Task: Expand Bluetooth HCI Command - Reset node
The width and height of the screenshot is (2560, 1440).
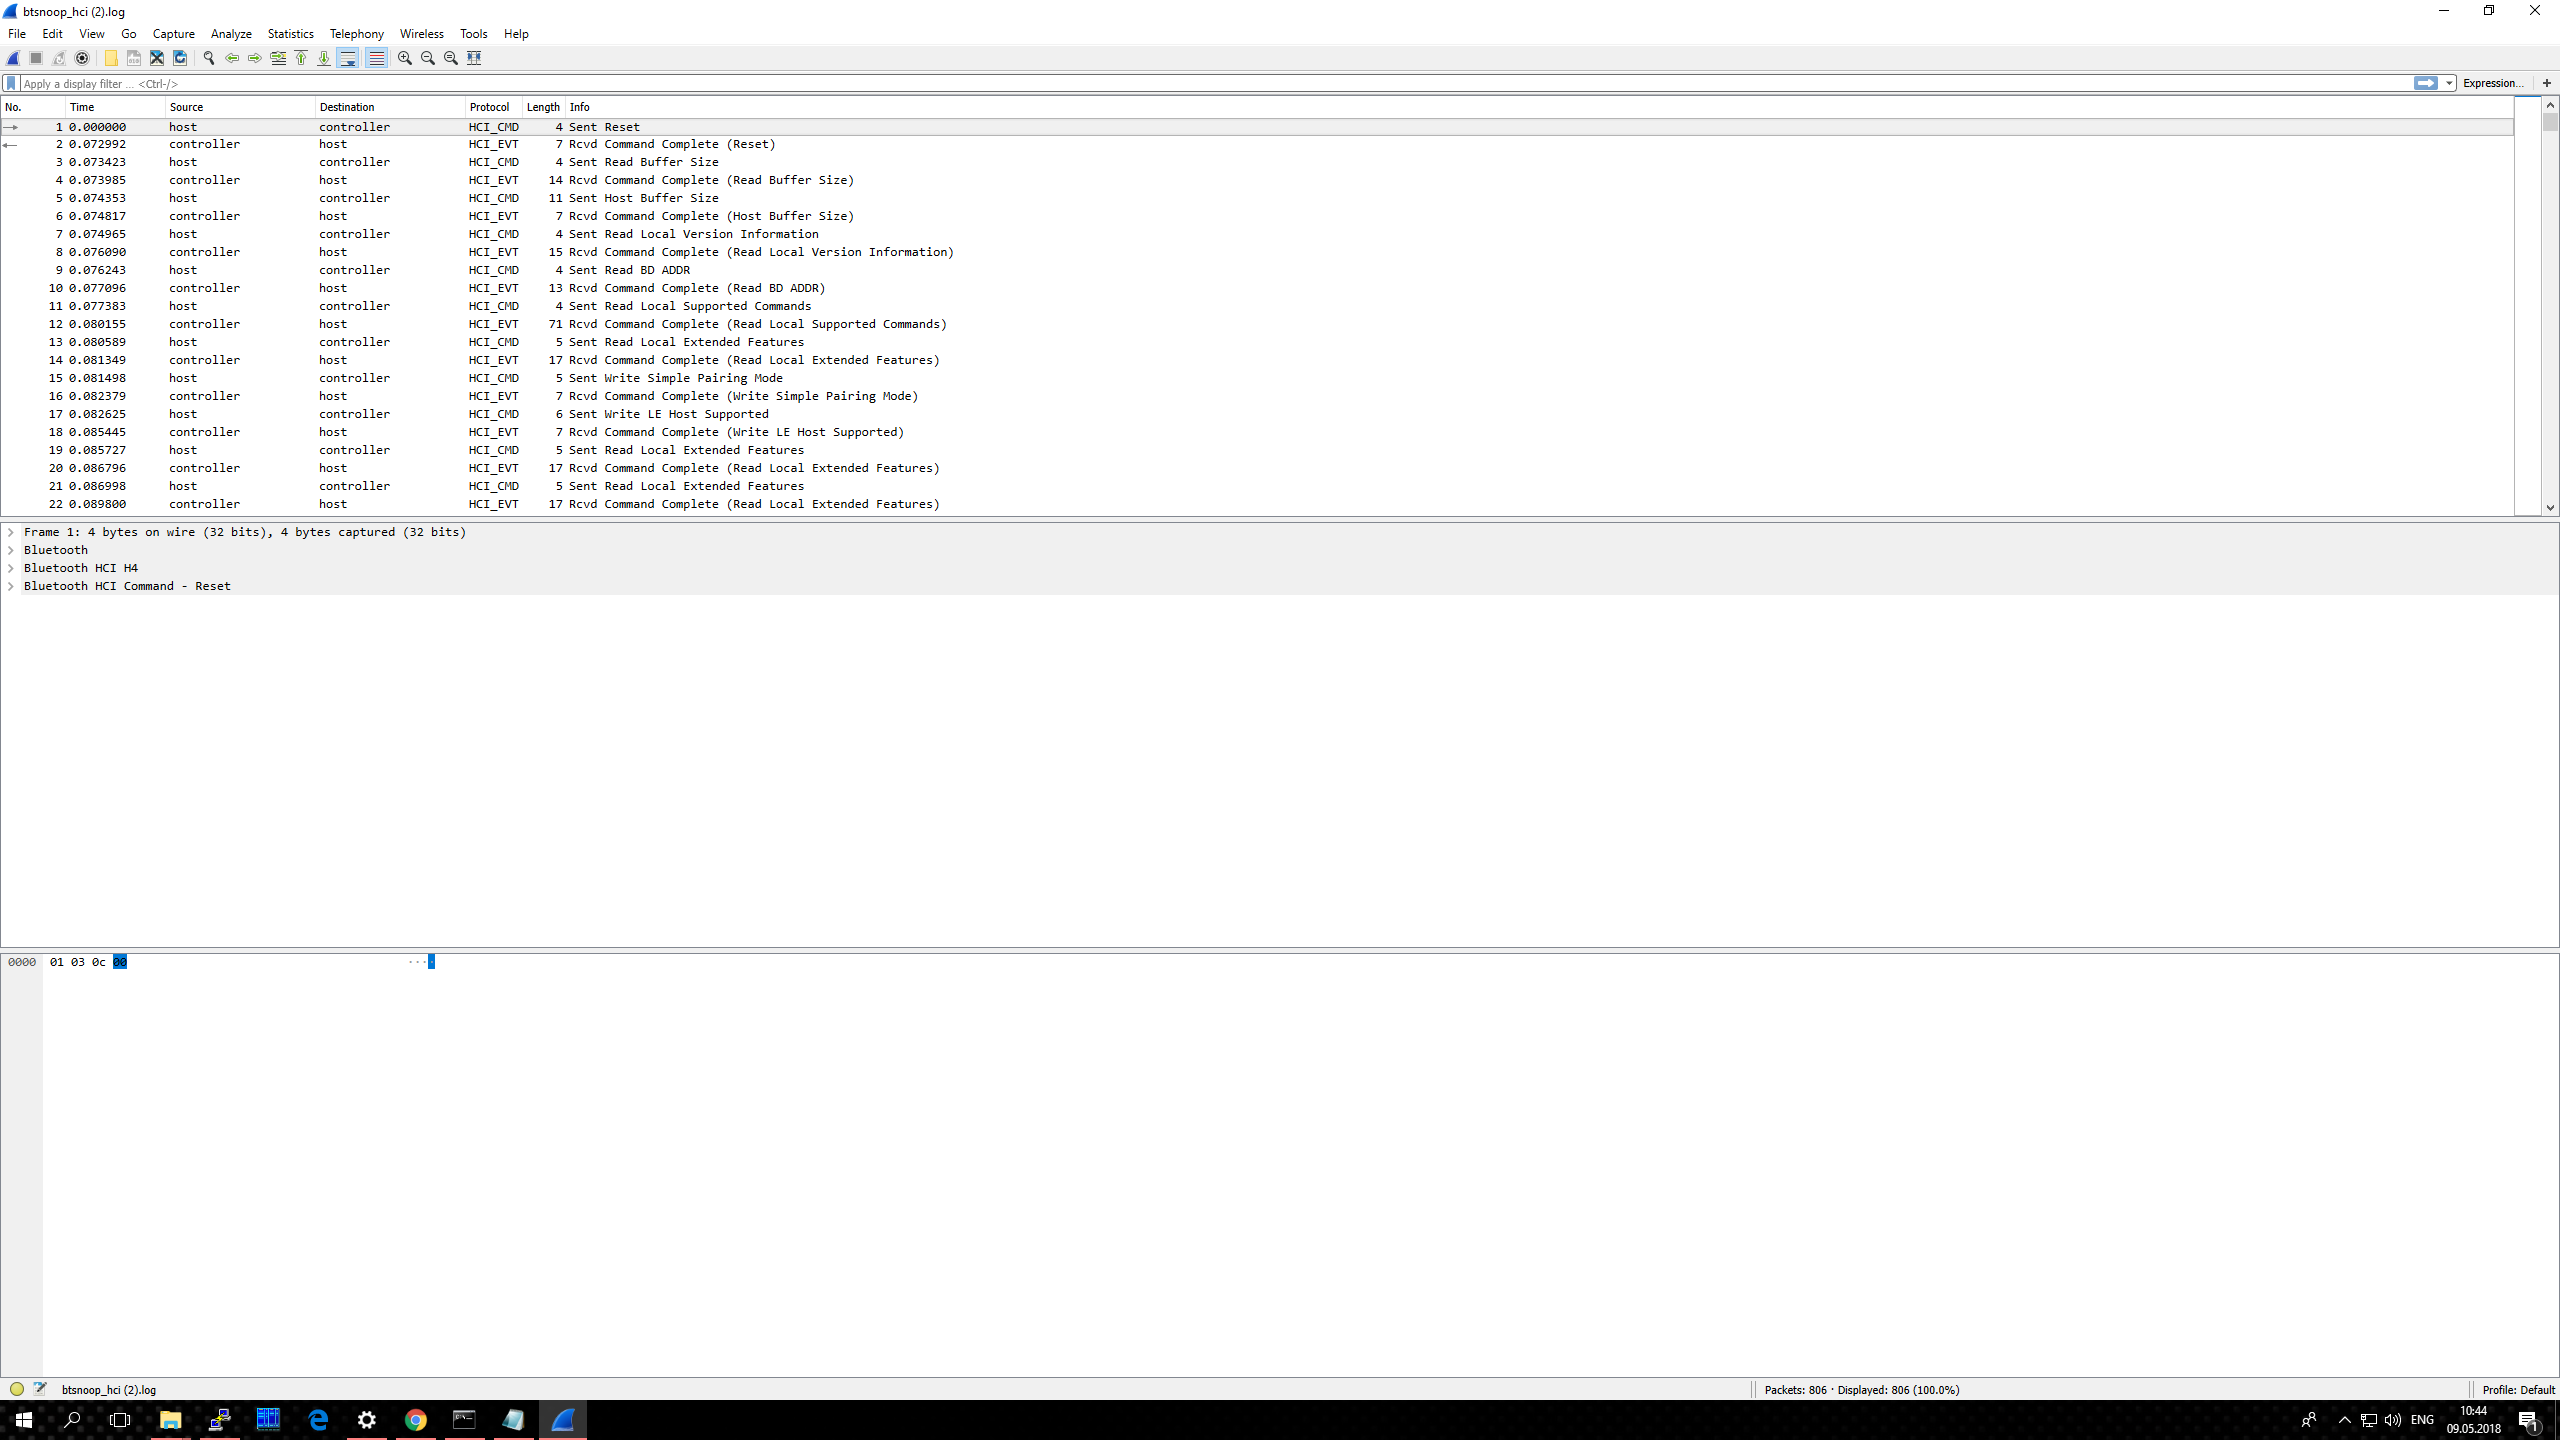Action: tap(11, 586)
